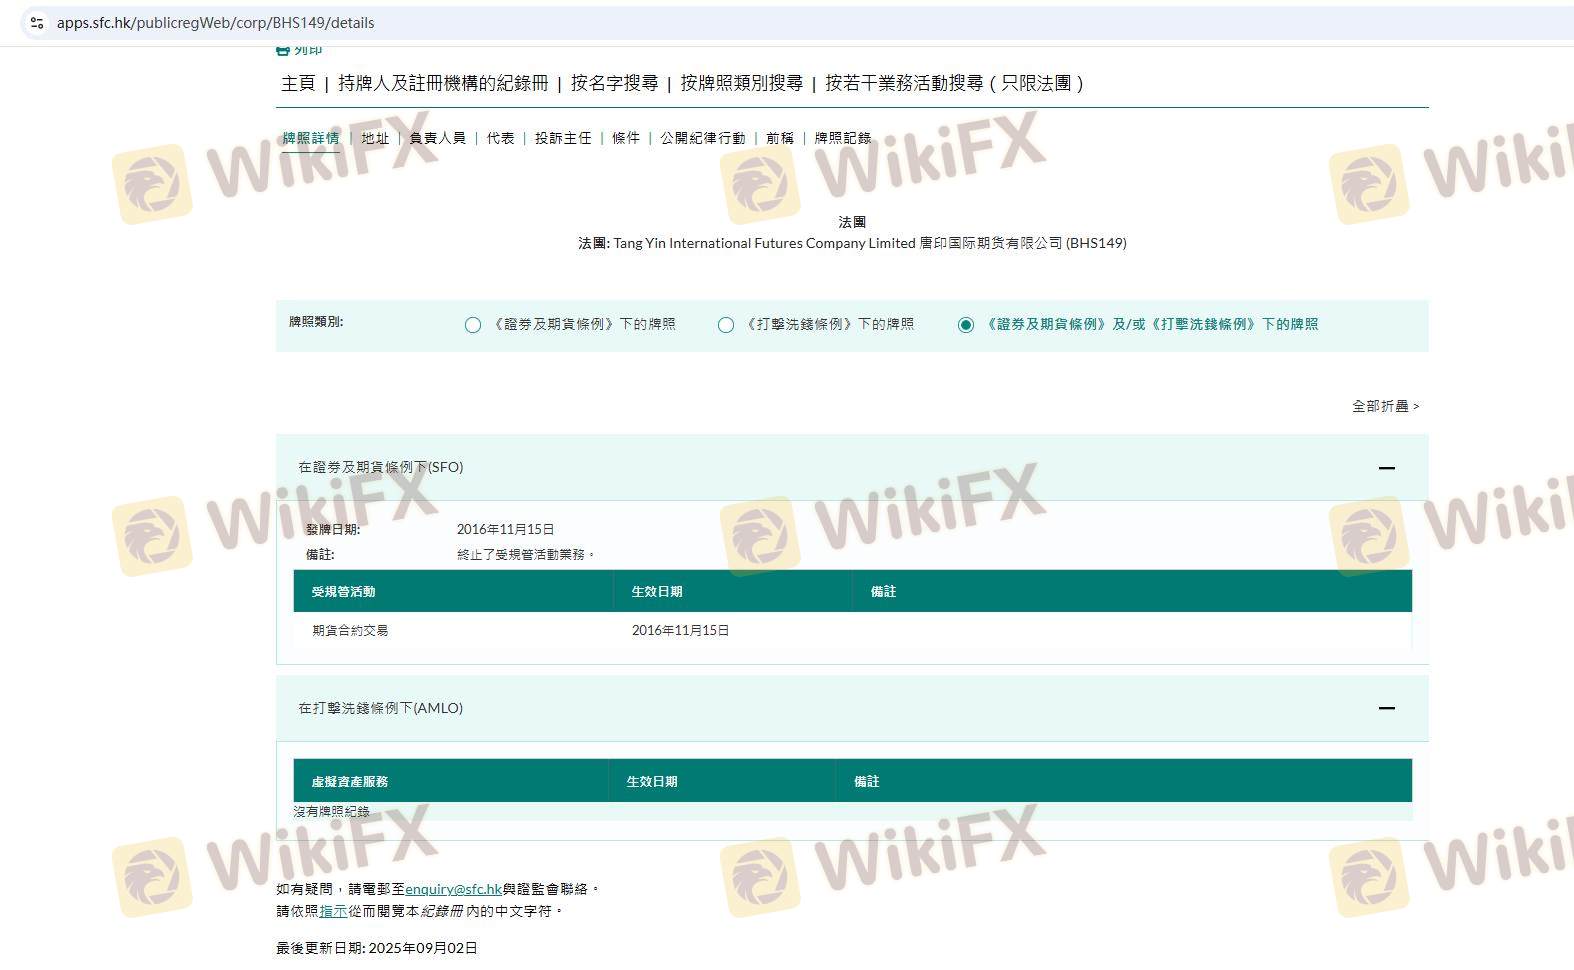The height and width of the screenshot is (970, 1574).
Task: Click the site info icon in address bar
Action: pyautogui.click(x=37, y=22)
